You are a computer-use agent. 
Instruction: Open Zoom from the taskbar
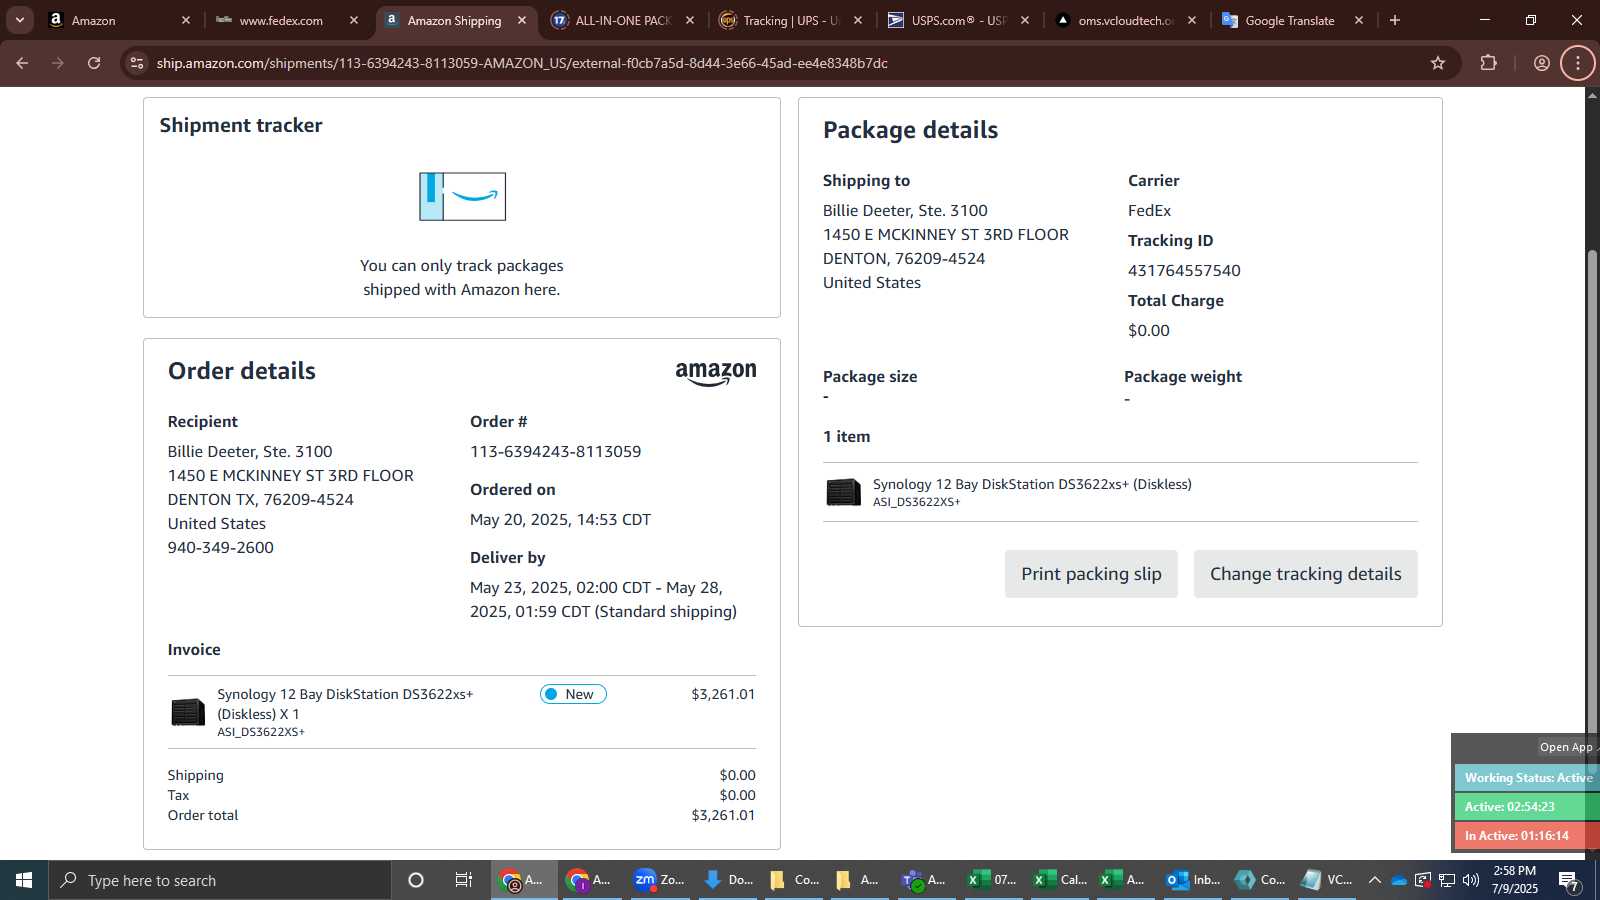tap(659, 880)
